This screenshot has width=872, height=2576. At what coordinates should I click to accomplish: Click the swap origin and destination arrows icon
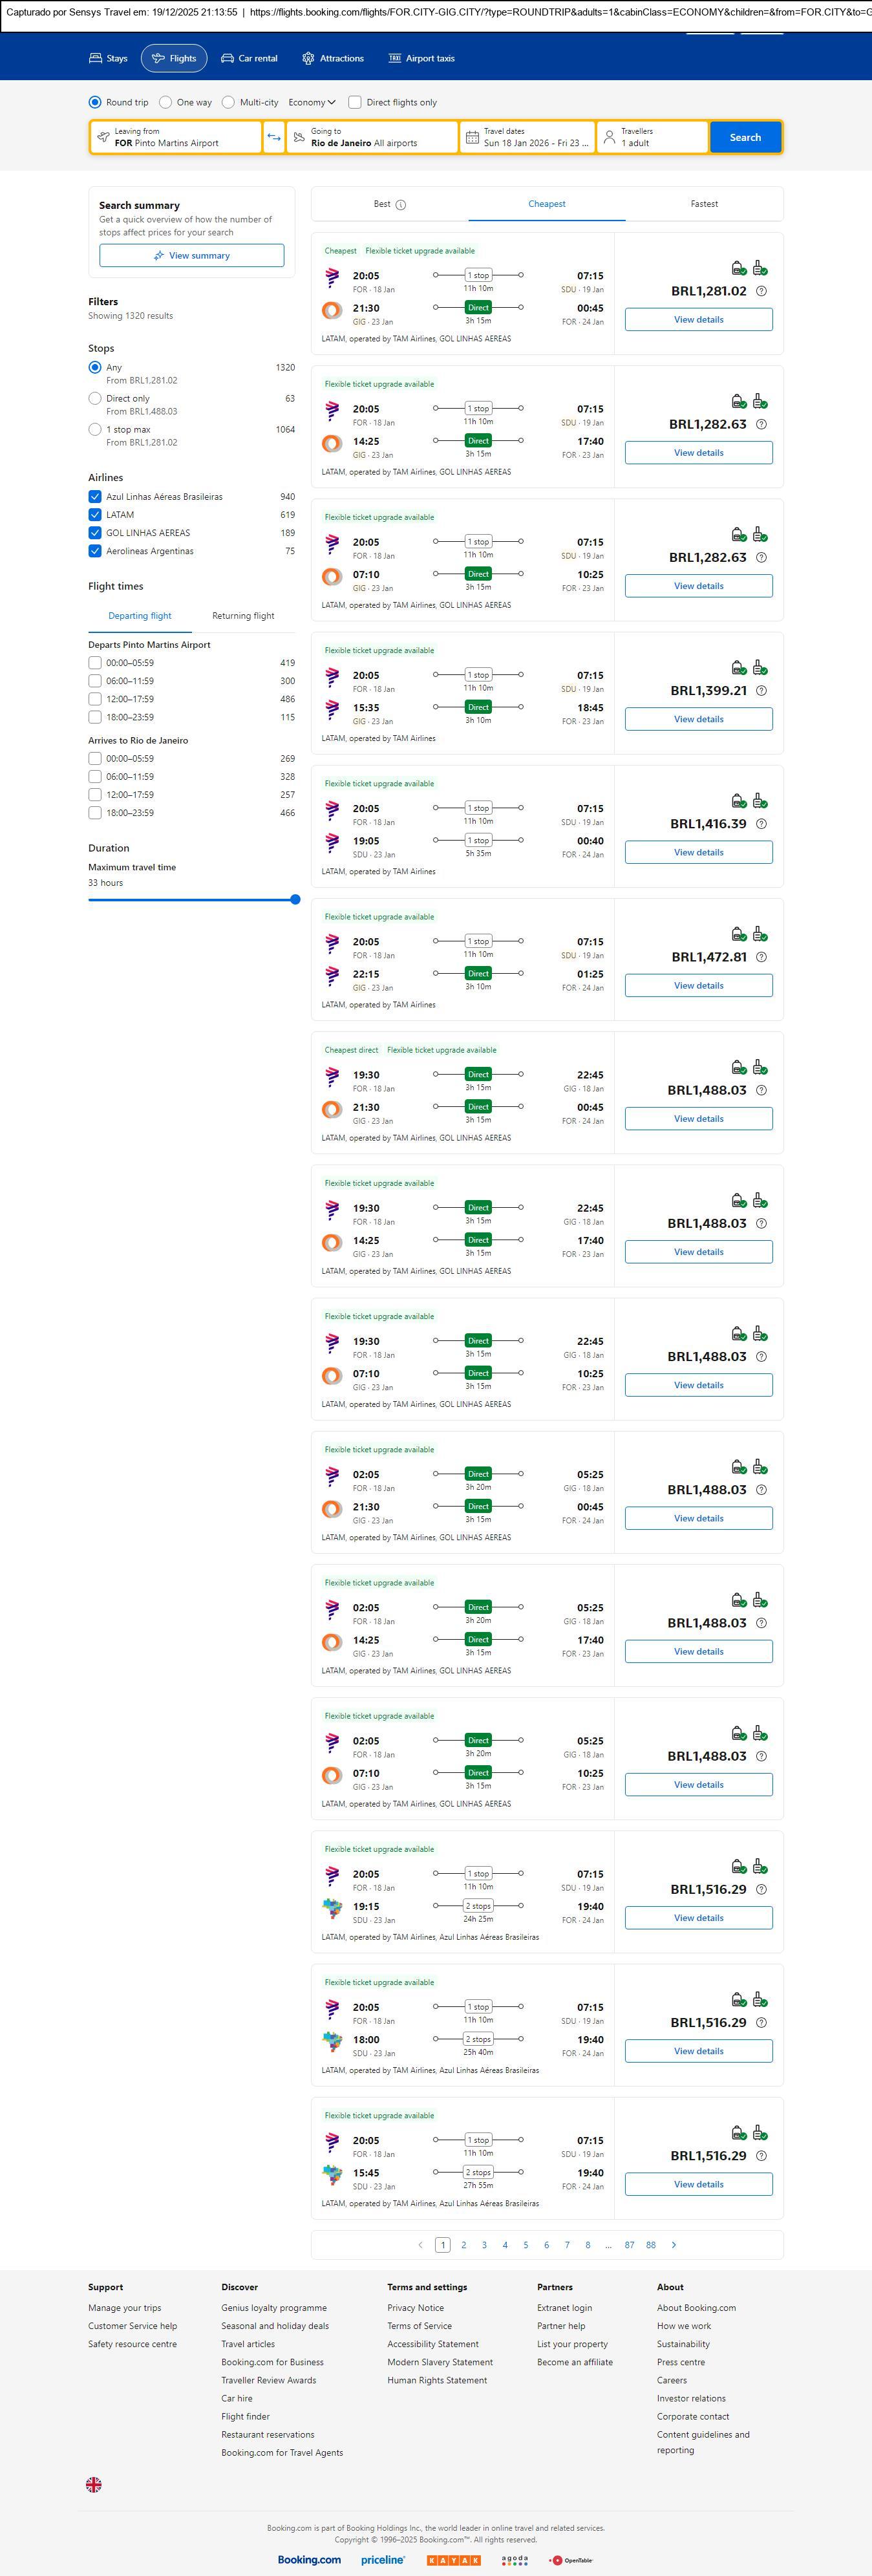pos(274,137)
